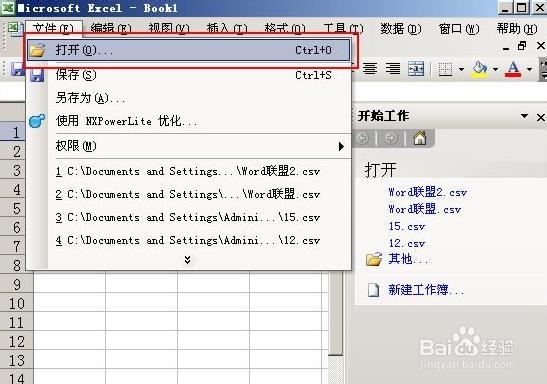Viewport: 547px width, 384px height.
Task: Choose 使用 NXPowerLite 优化 entry
Action: click(x=188, y=121)
